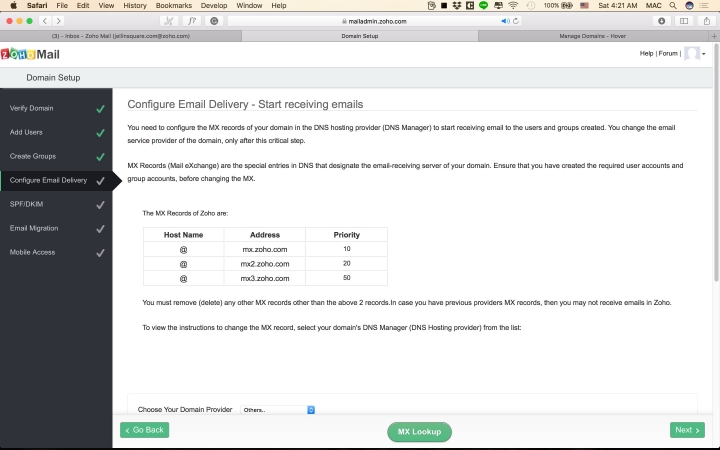
Task: Open the Window menu
Action: coord(249,6)
